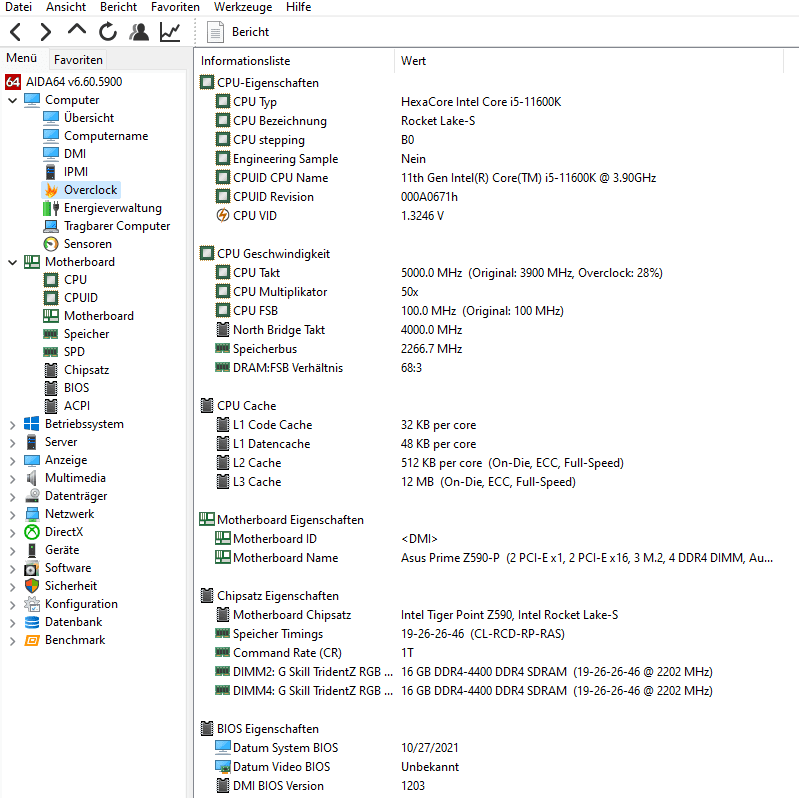Open the Datei menu
799x798 pixels.
pos(18,7)
